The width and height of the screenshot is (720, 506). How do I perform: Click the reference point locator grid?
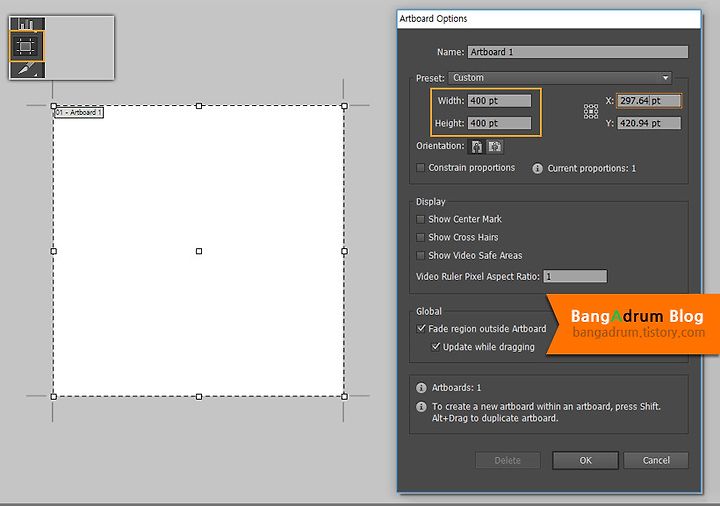click(591, 111)
